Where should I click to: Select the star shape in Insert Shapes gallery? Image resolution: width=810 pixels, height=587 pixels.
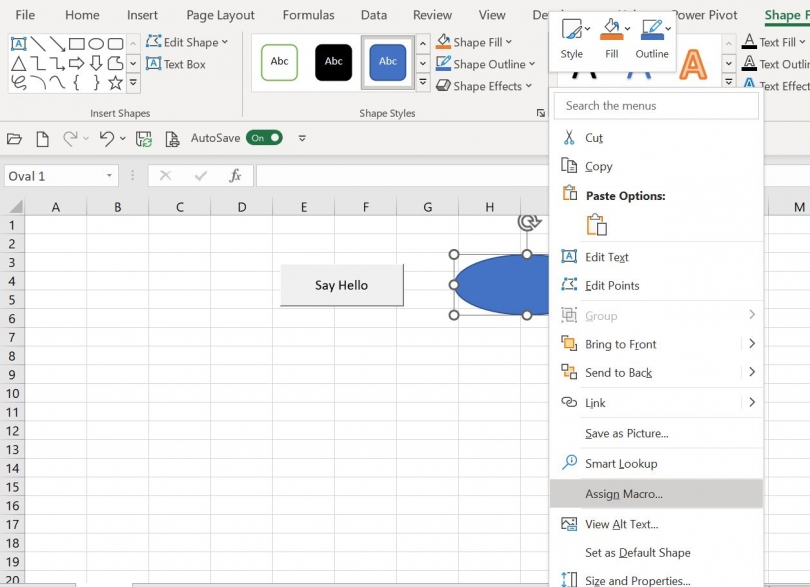pyautogui.click(x=115, y=82)
